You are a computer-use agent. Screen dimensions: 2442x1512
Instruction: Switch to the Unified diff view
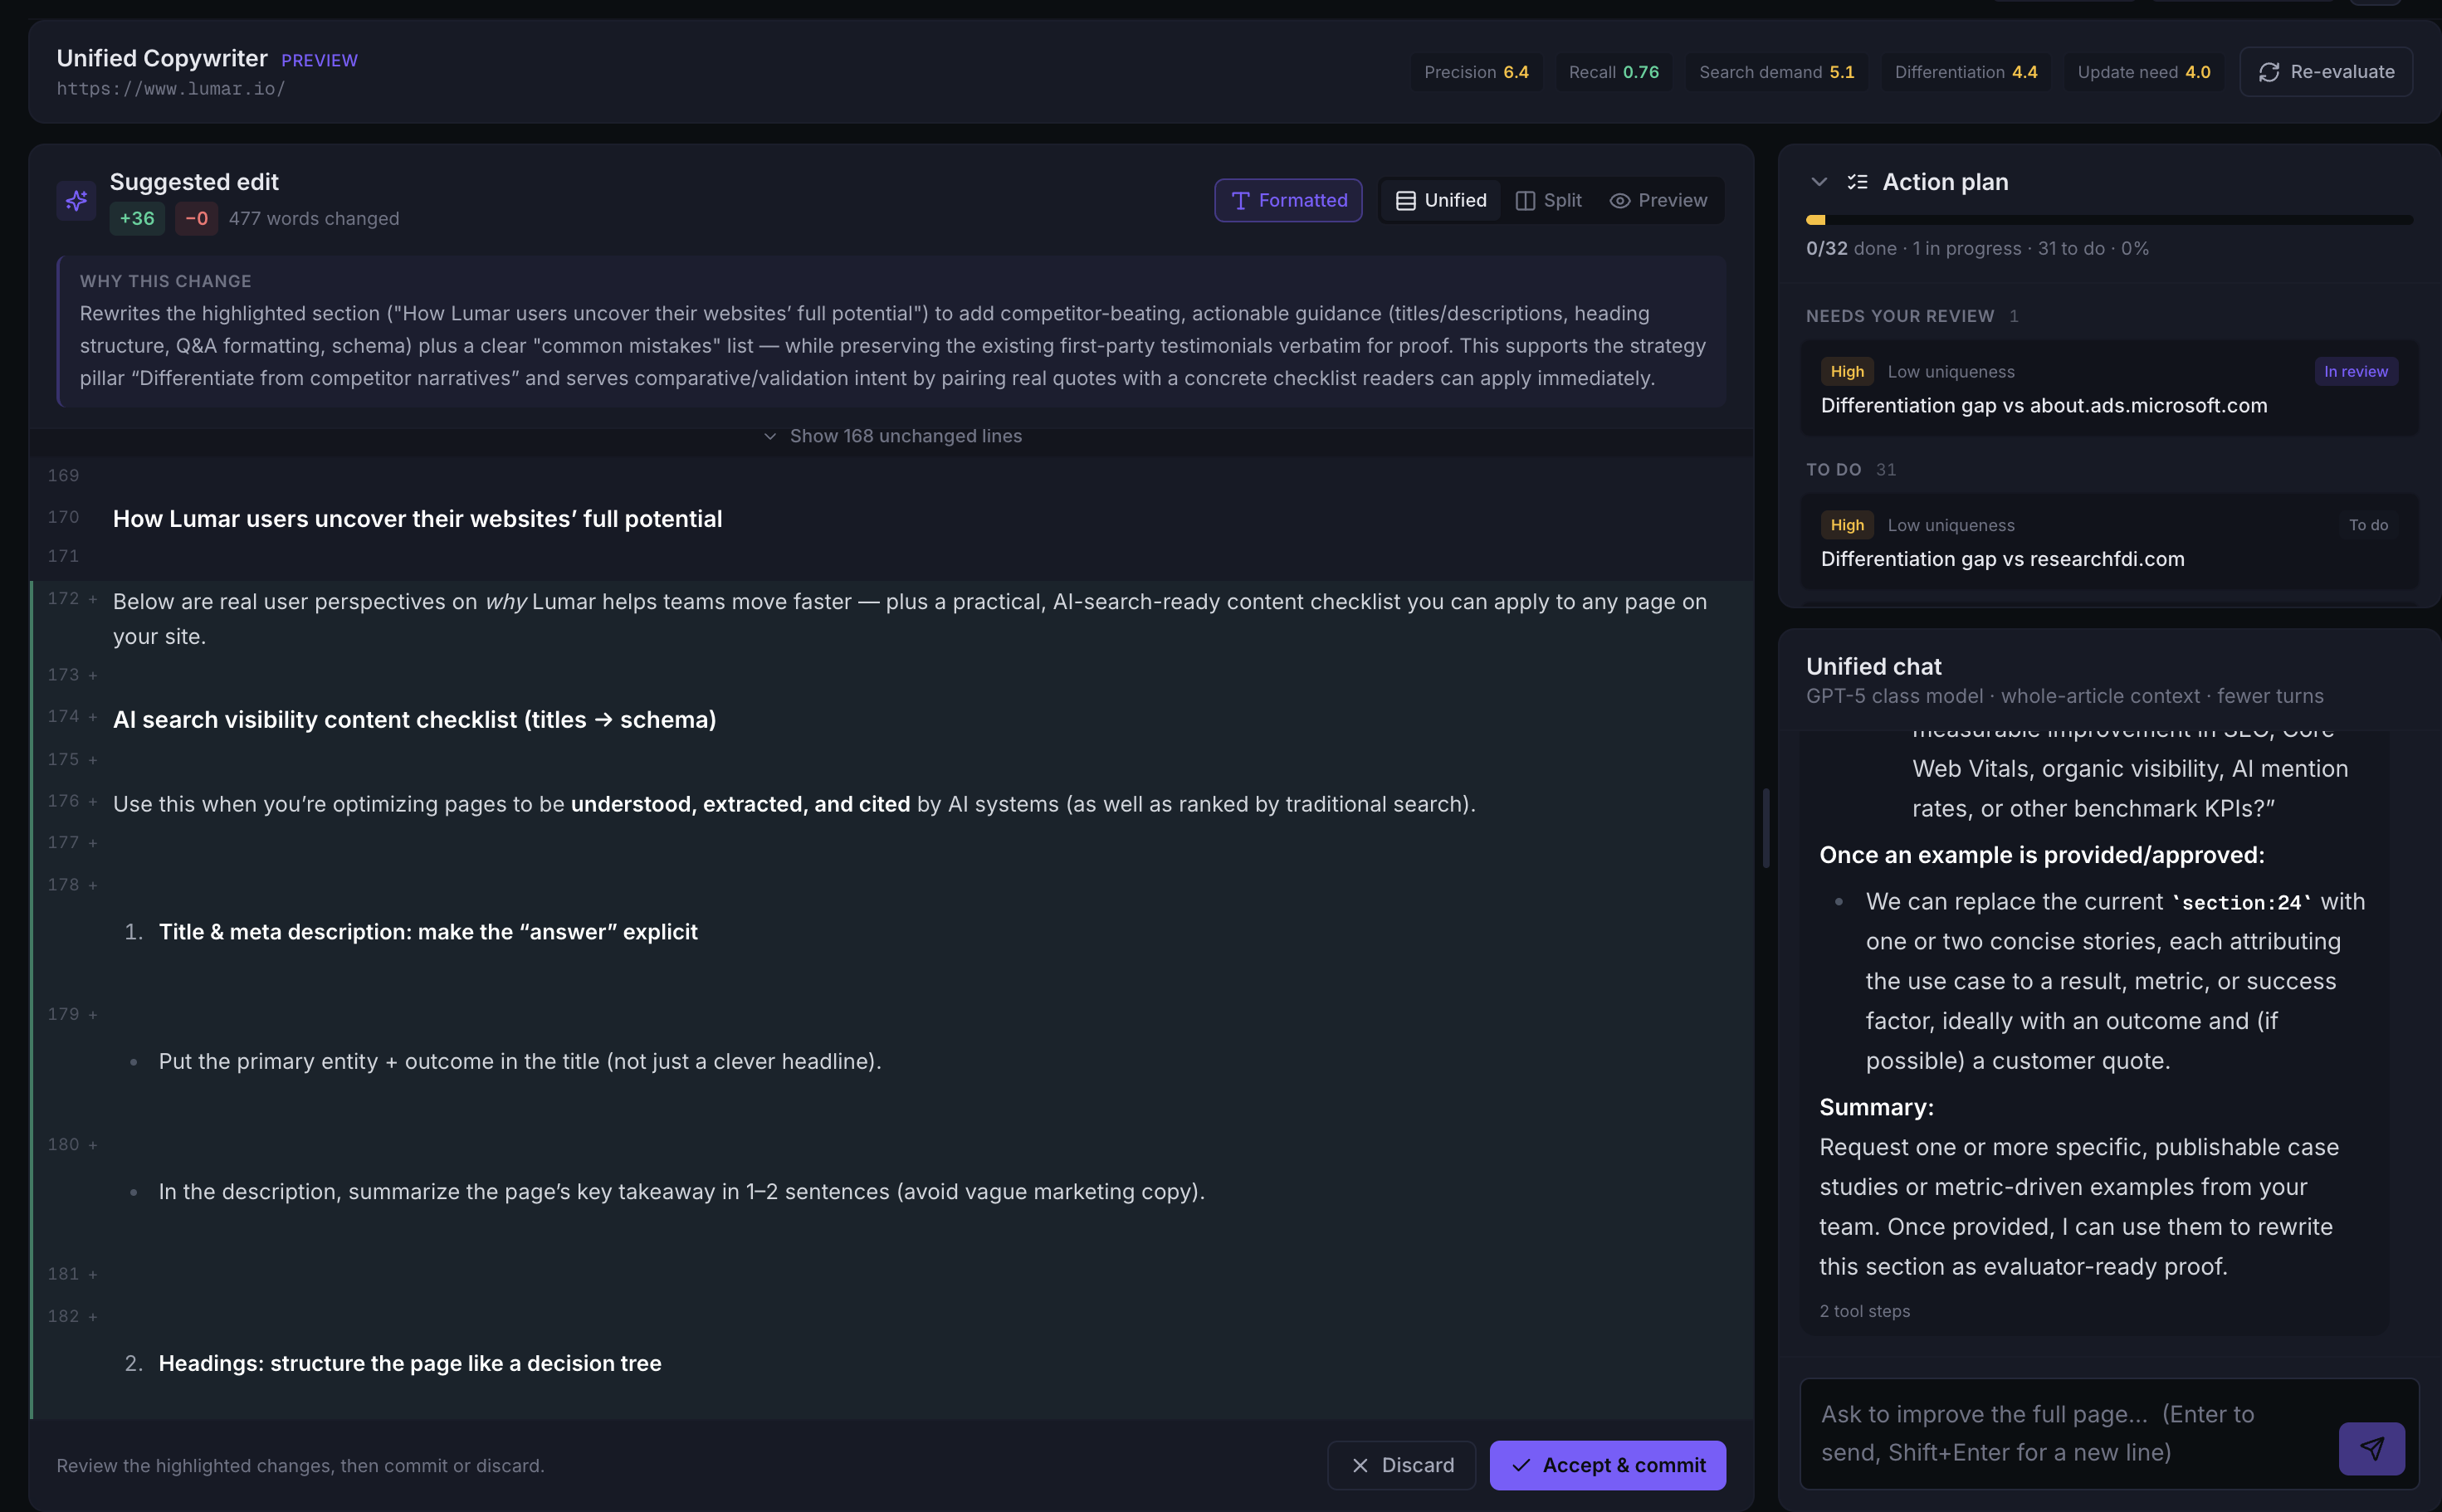click(1440, 200)
